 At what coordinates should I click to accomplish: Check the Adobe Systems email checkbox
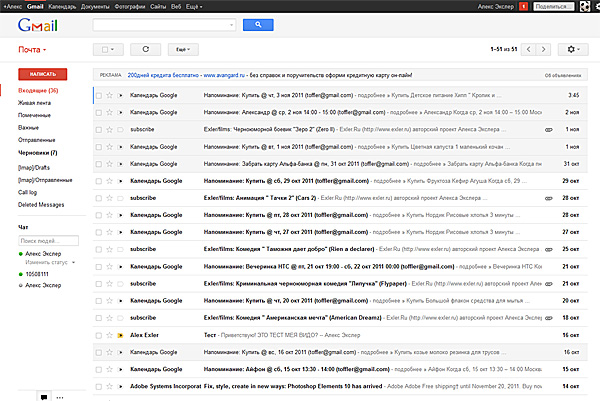tap(97, 386)
